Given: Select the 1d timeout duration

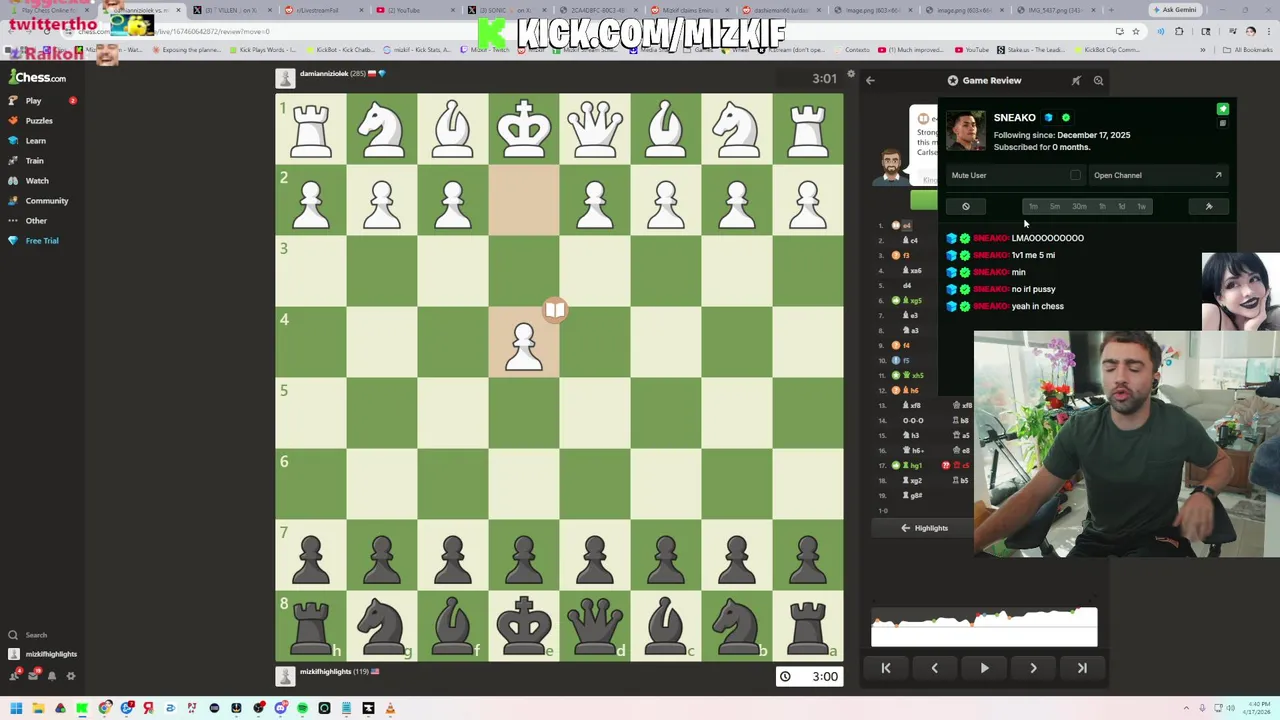Looking at the screenshot, I should 1122,206.
